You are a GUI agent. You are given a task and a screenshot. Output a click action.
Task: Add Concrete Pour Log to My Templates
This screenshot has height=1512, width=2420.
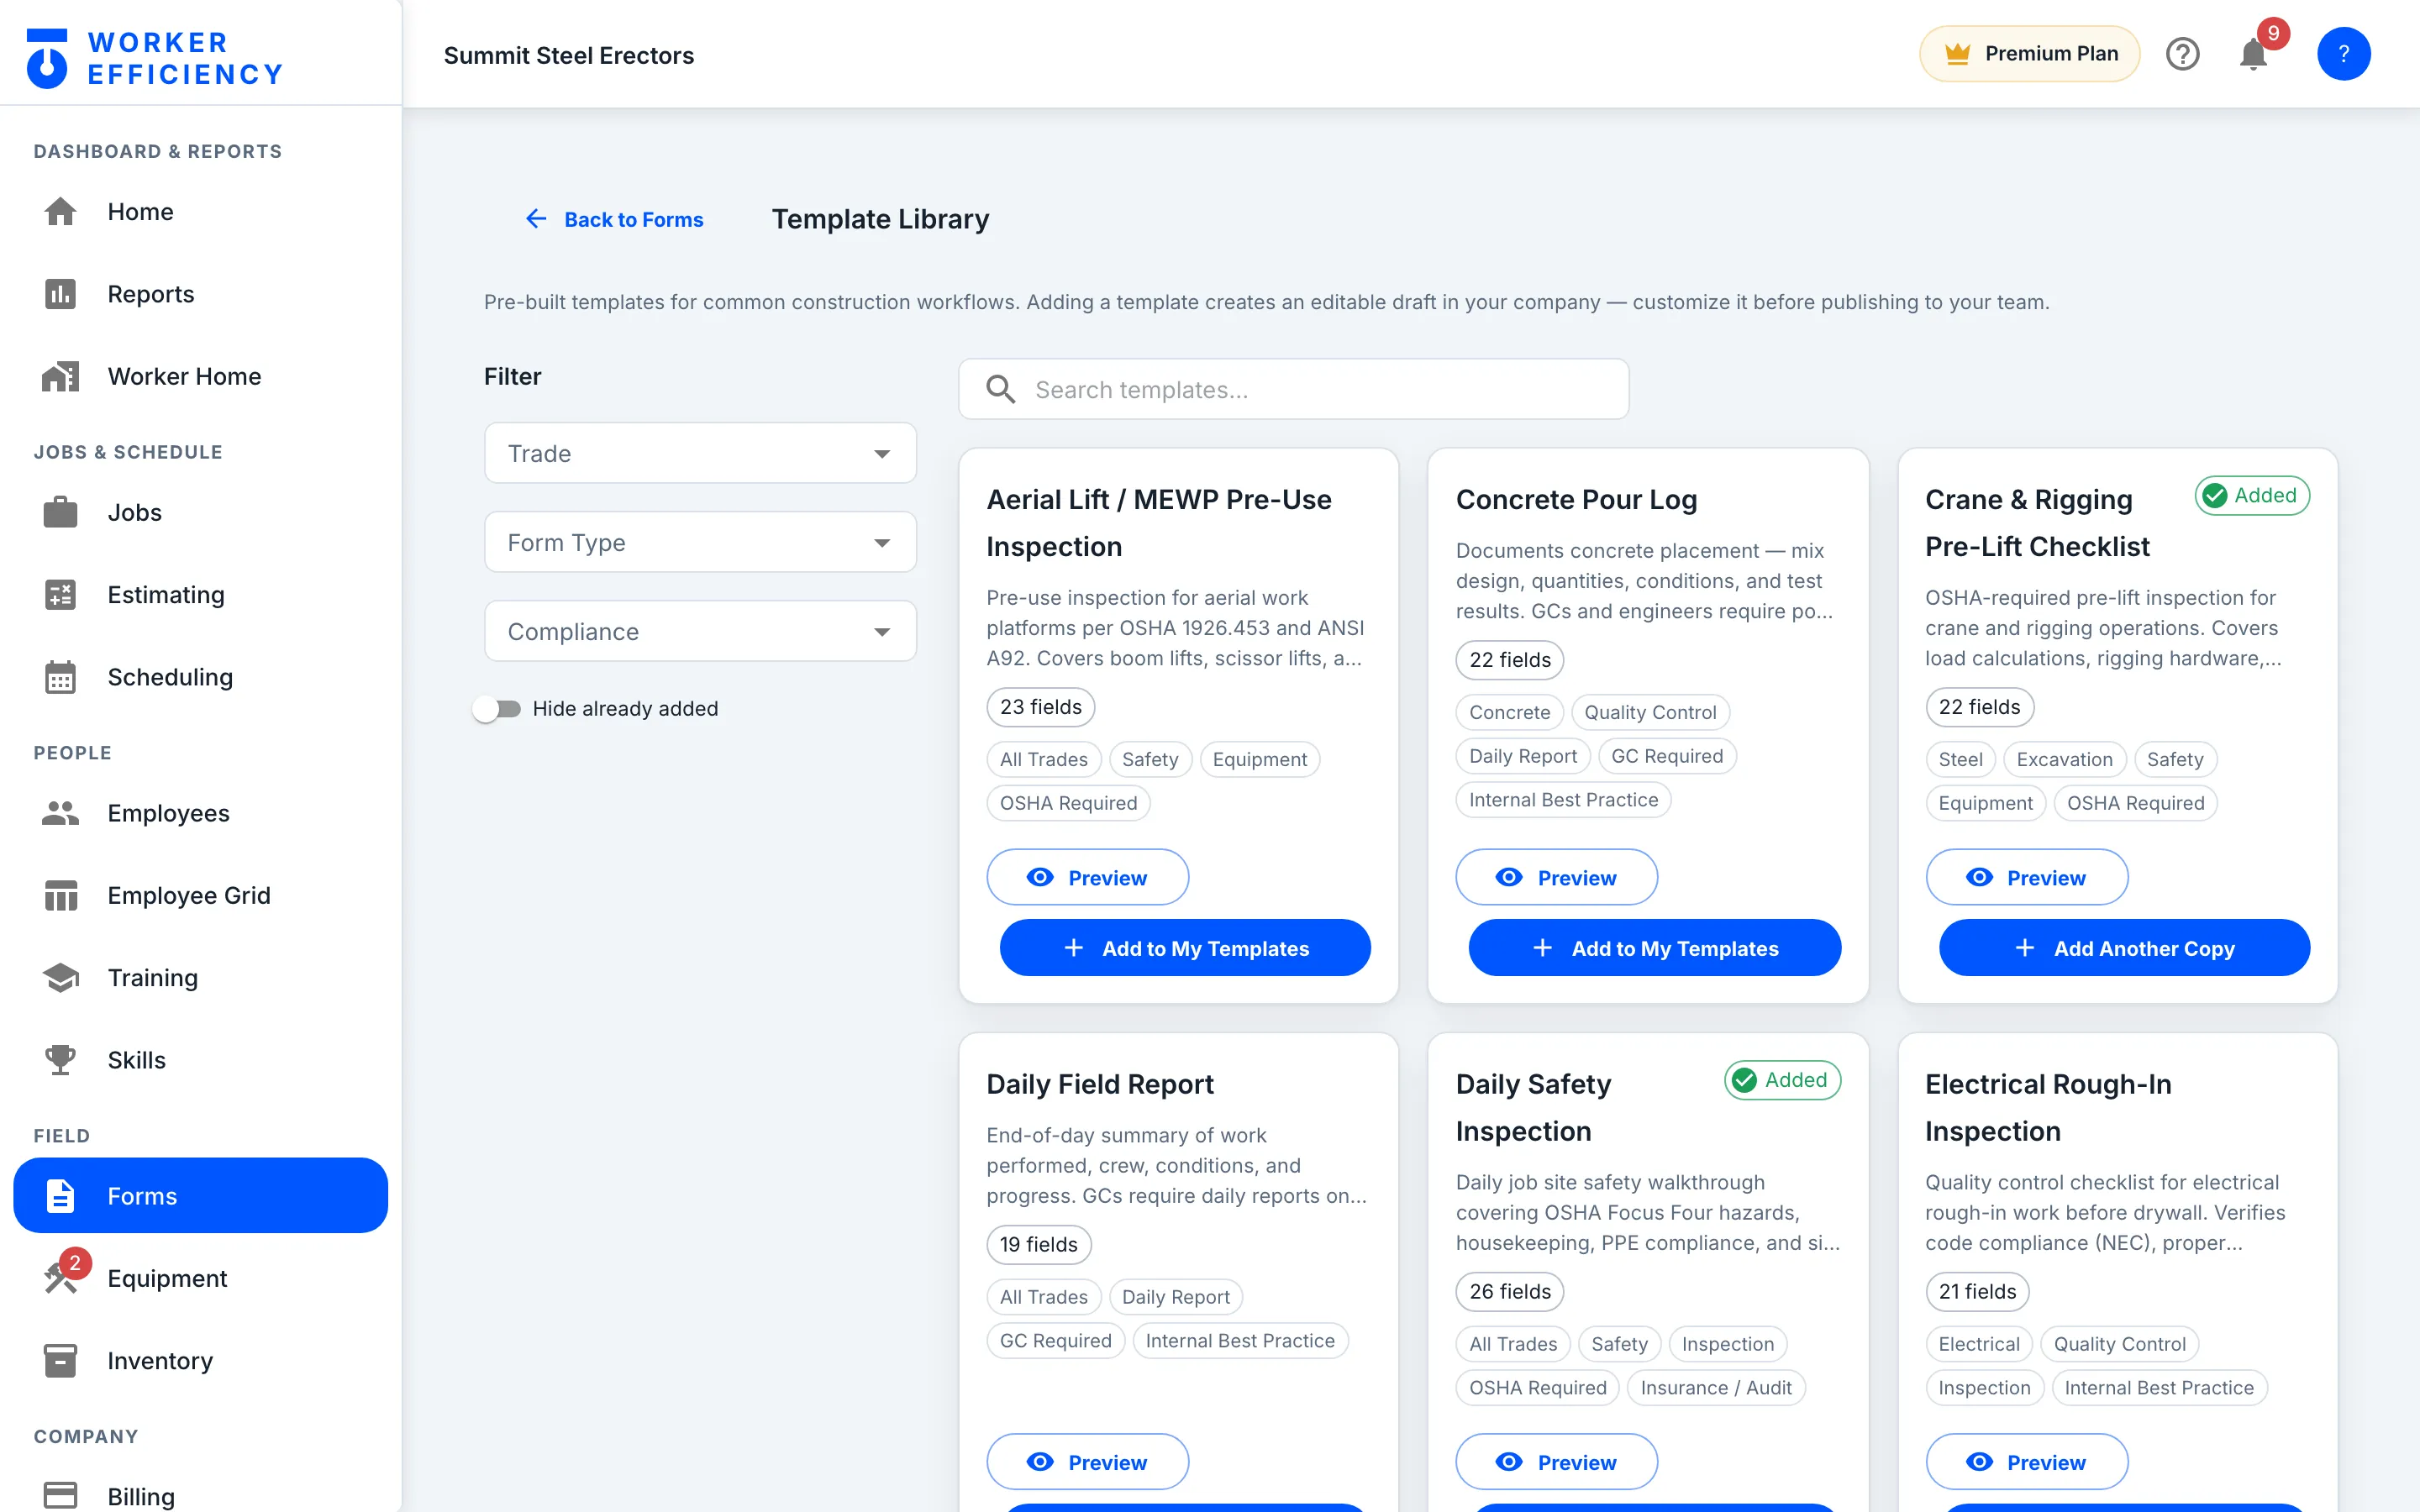click(1654, 948)
